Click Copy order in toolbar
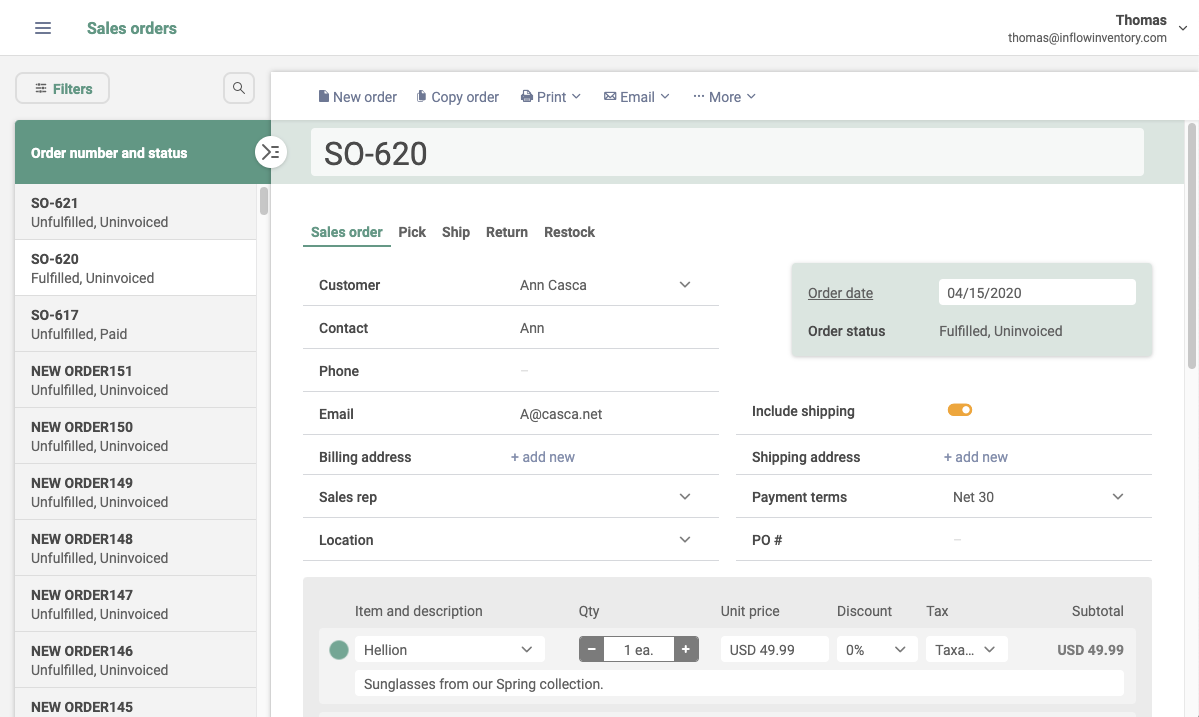1199x717 pixels. tap(457, 97)
